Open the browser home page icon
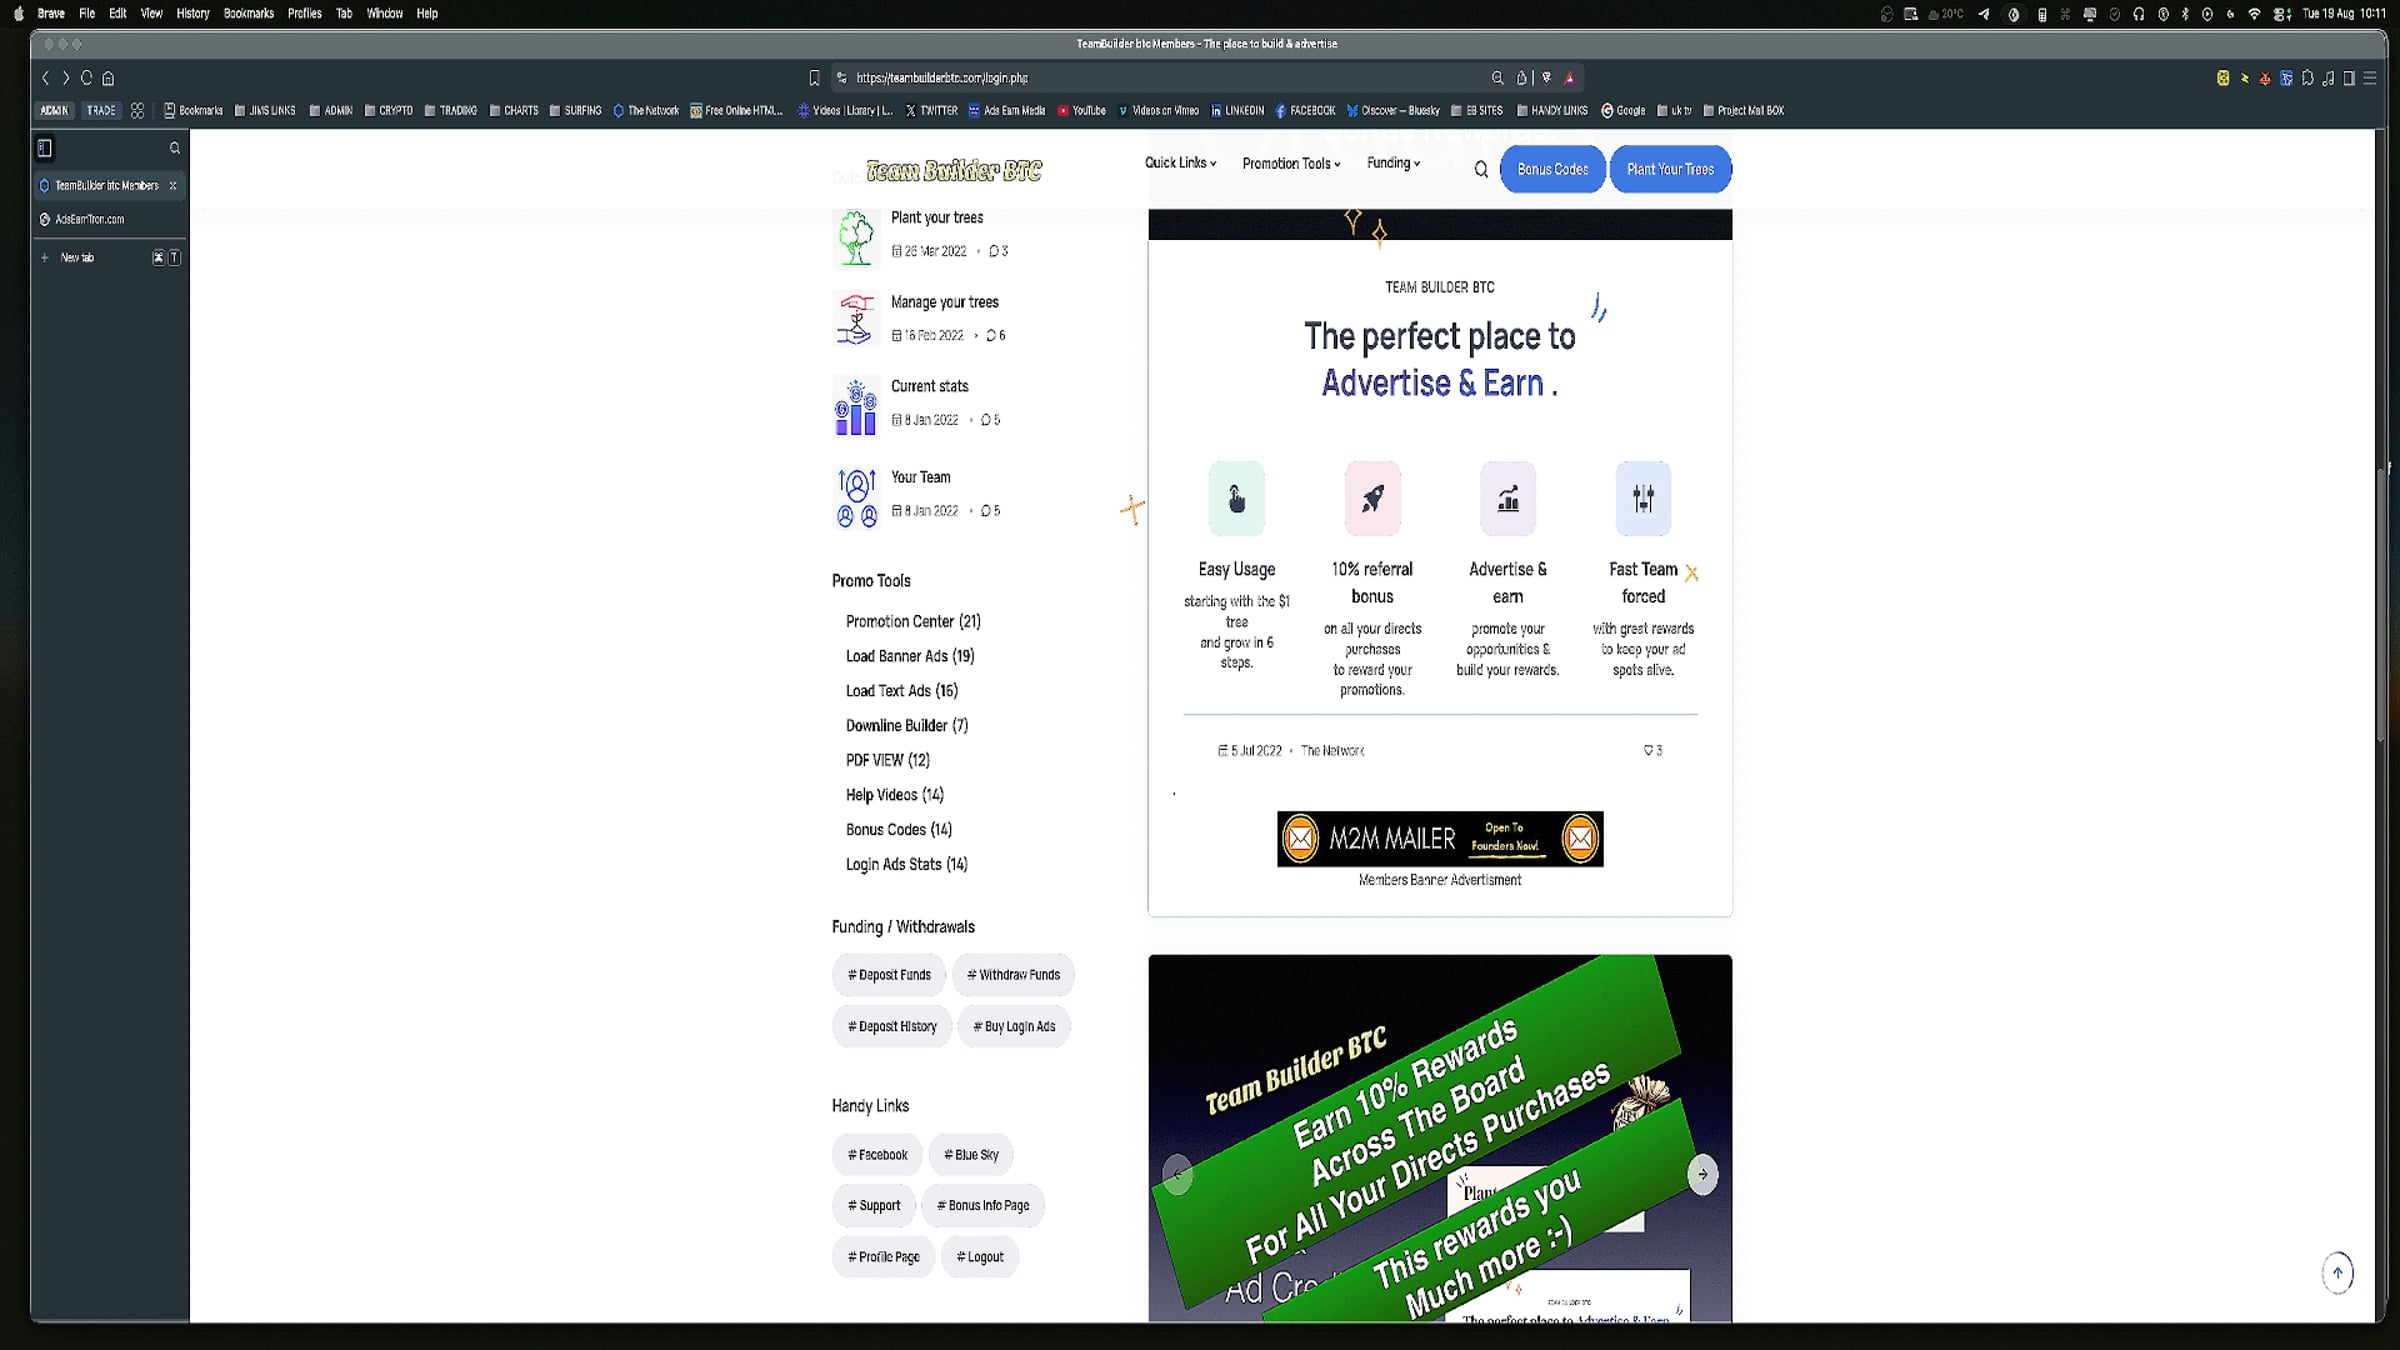Image resolution: width=2400 pixels, height=1350 pixels. pos(109,78)
